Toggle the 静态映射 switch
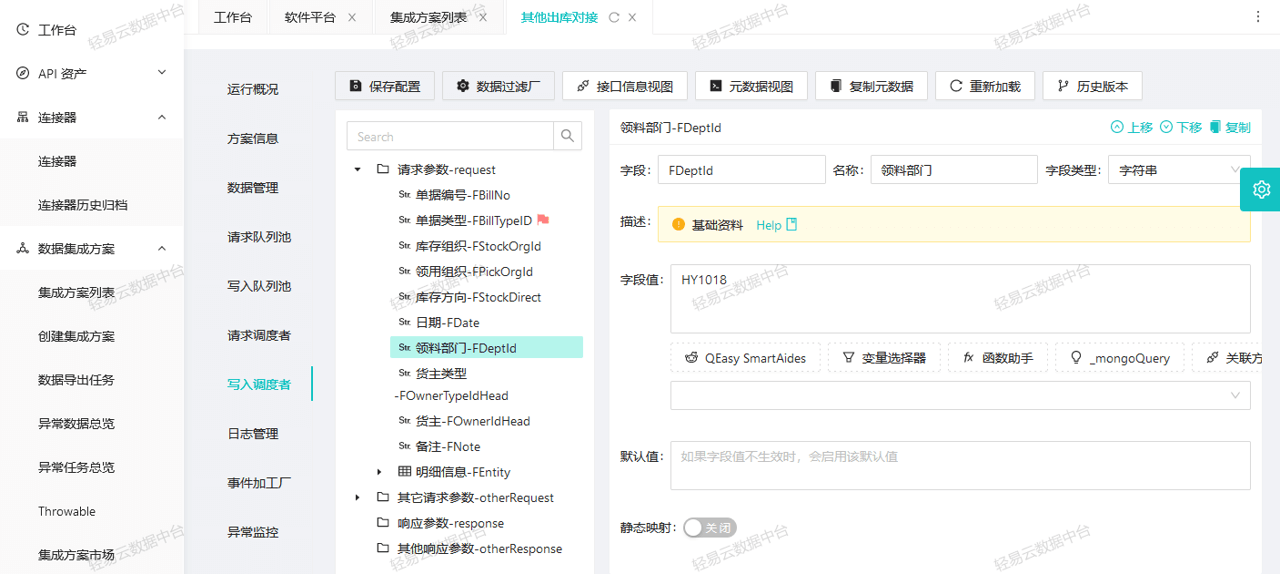1280x574 pixels. pos(710,527)
